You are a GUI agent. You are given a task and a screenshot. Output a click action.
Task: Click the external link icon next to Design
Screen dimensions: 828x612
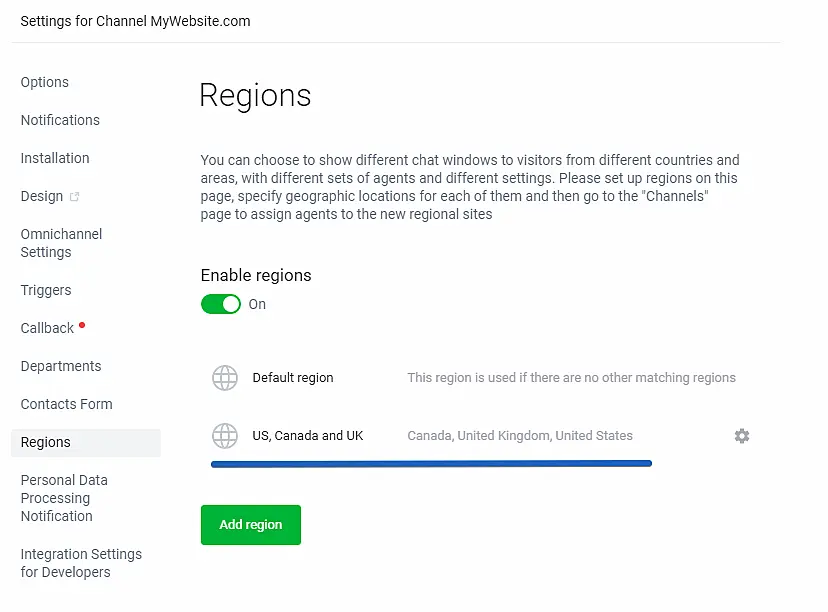75,197
